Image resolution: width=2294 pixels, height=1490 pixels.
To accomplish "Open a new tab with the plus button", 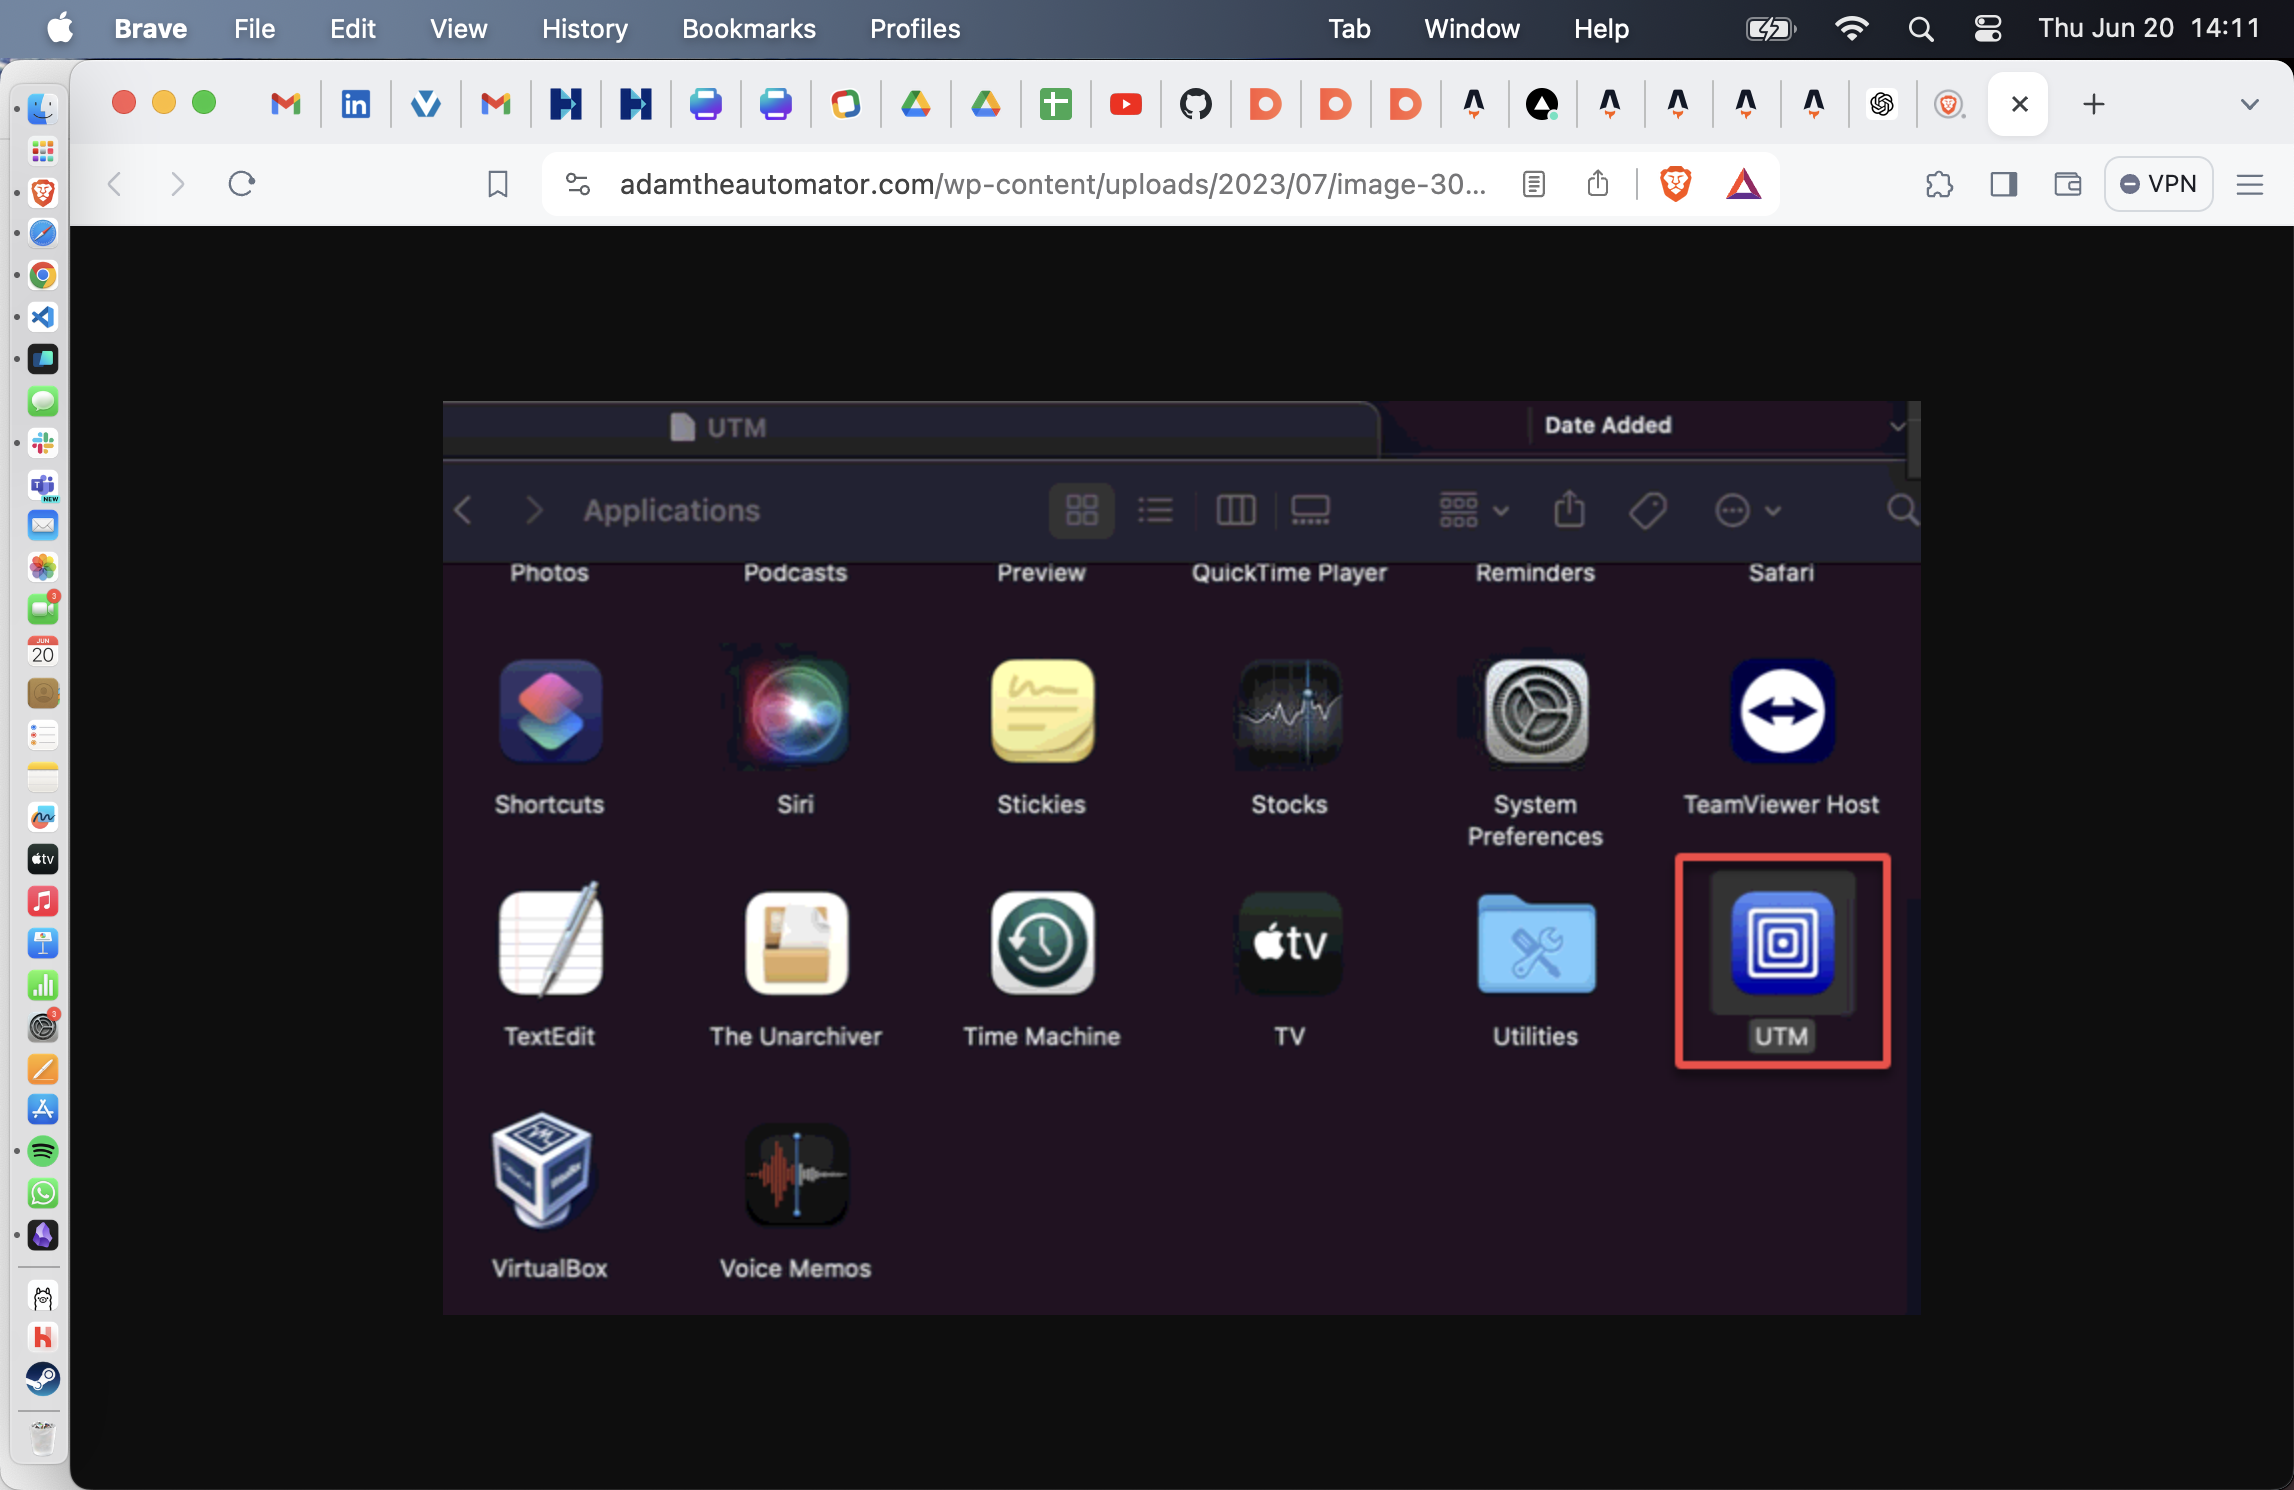I will 2092,104.
